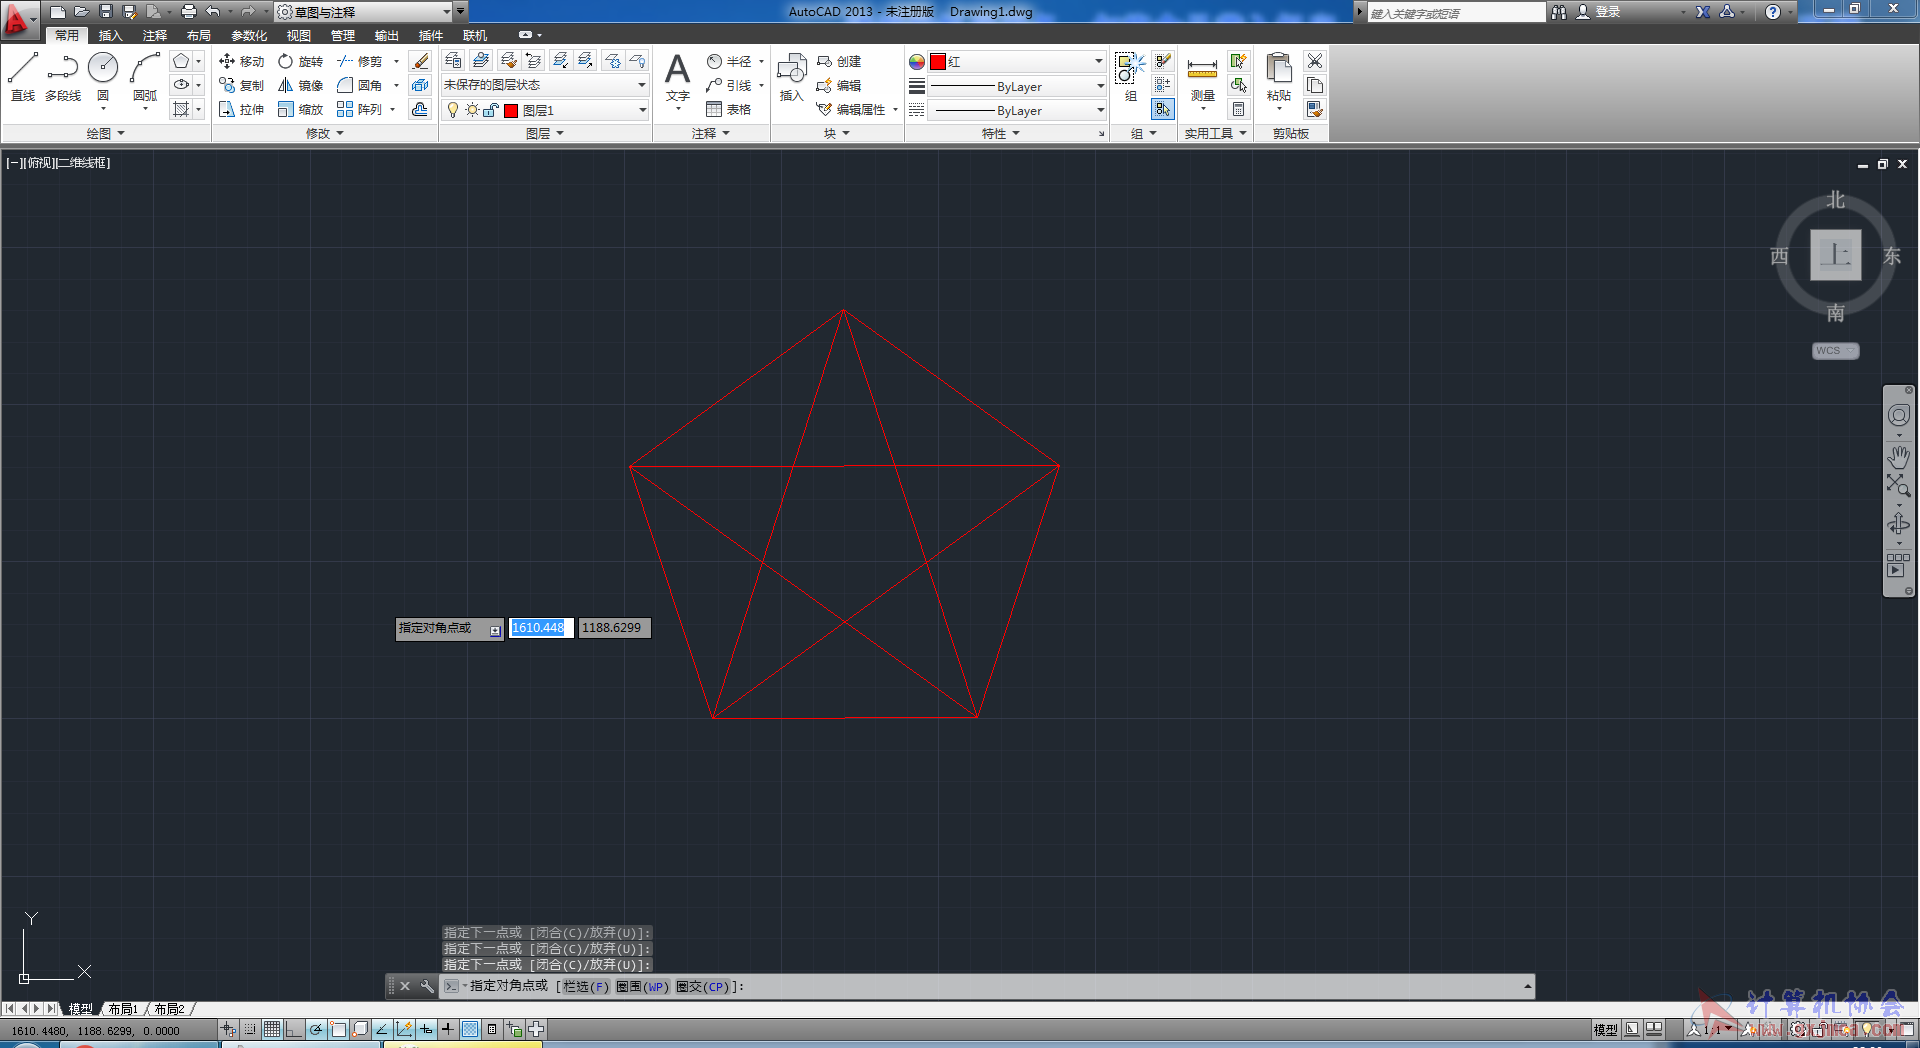Screen dimensions: 1920x1048
Task: Open the 红 color dropdown
Action: point(1017,61)
